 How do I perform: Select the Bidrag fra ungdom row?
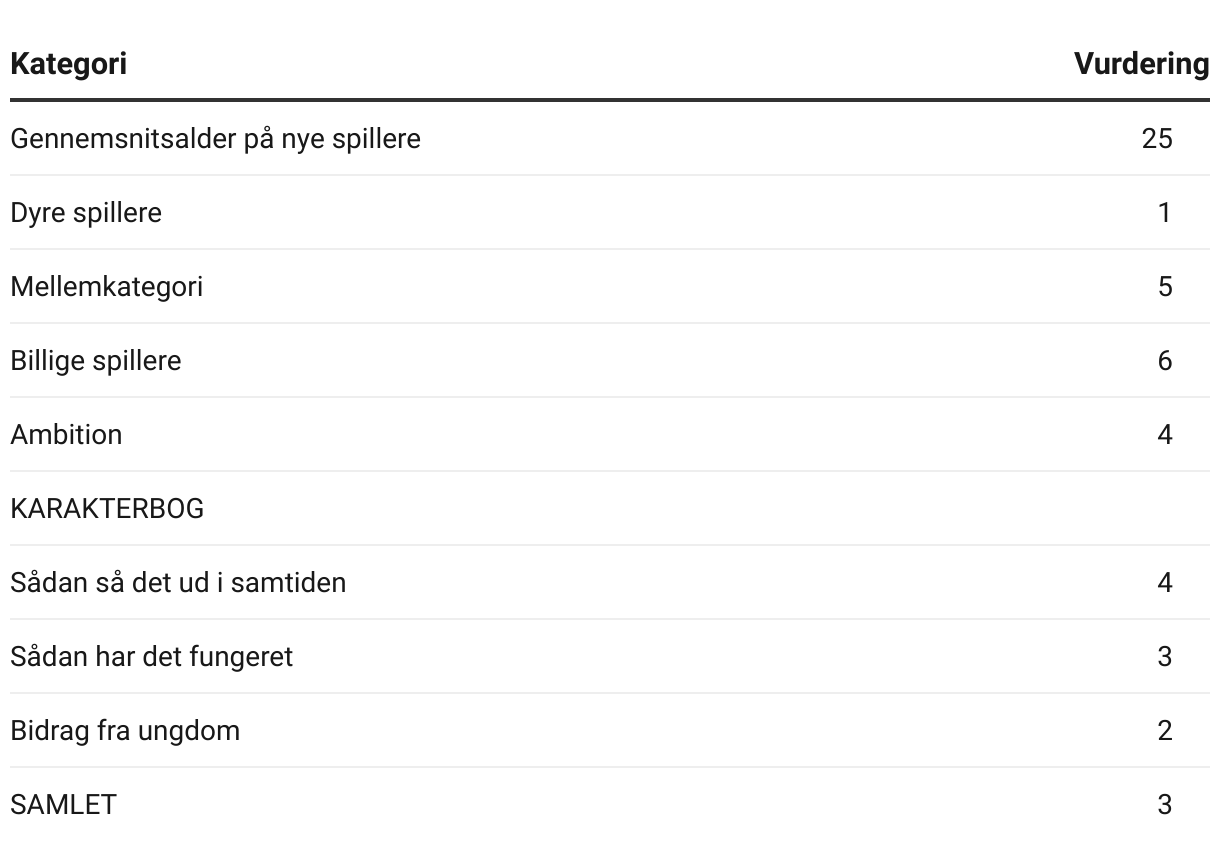(x=610, y=731)
